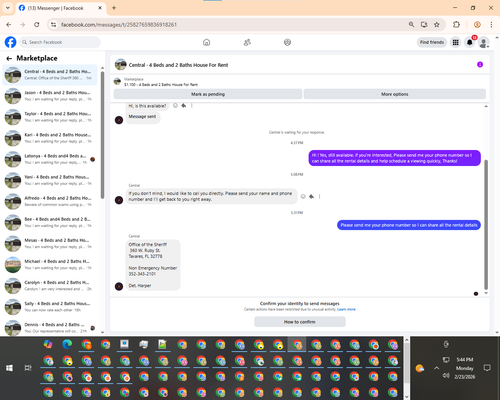Screen dimensions: 500x400
Task: Go back using the Marketplace back arrow
Action: click(x=9, y=59)
